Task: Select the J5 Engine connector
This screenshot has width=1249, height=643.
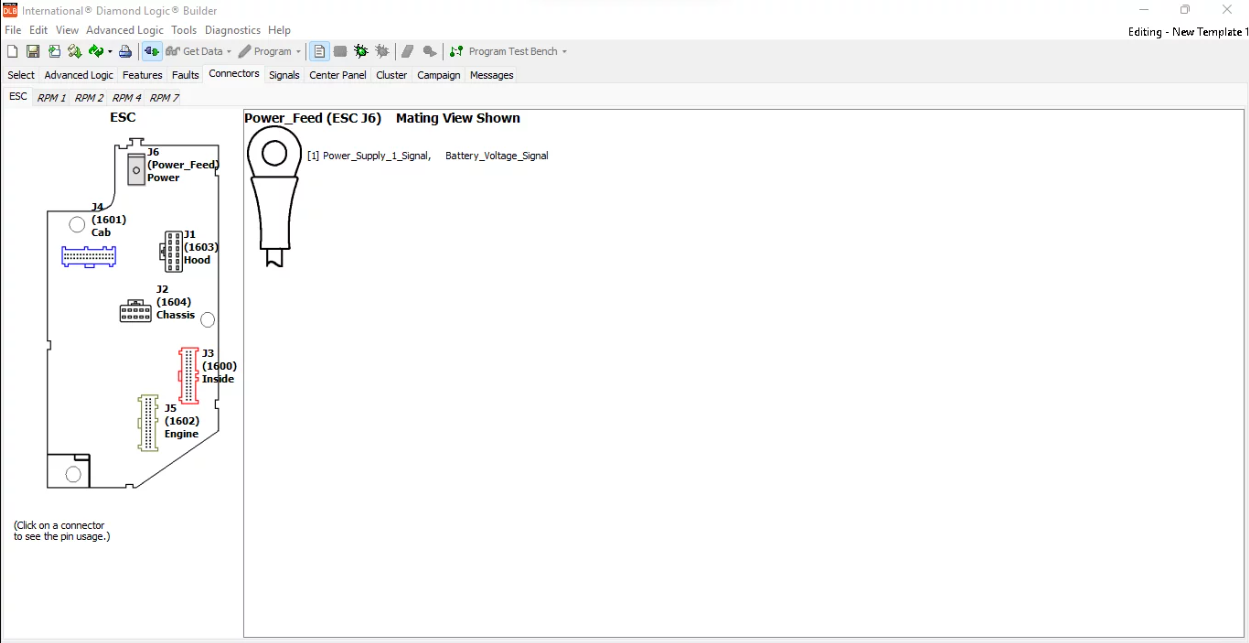Action: [x=149, y=422]
